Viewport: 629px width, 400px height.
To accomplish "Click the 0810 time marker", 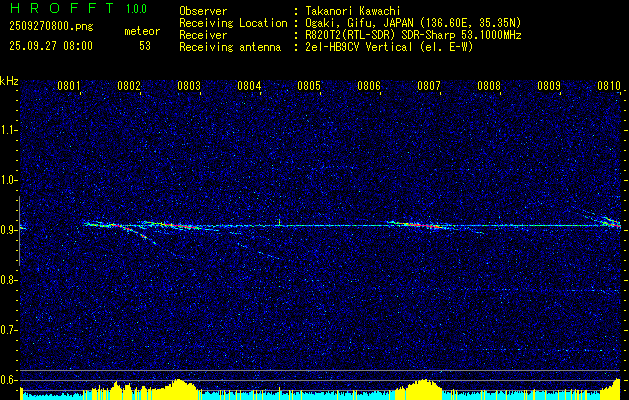I will (609, 85).
